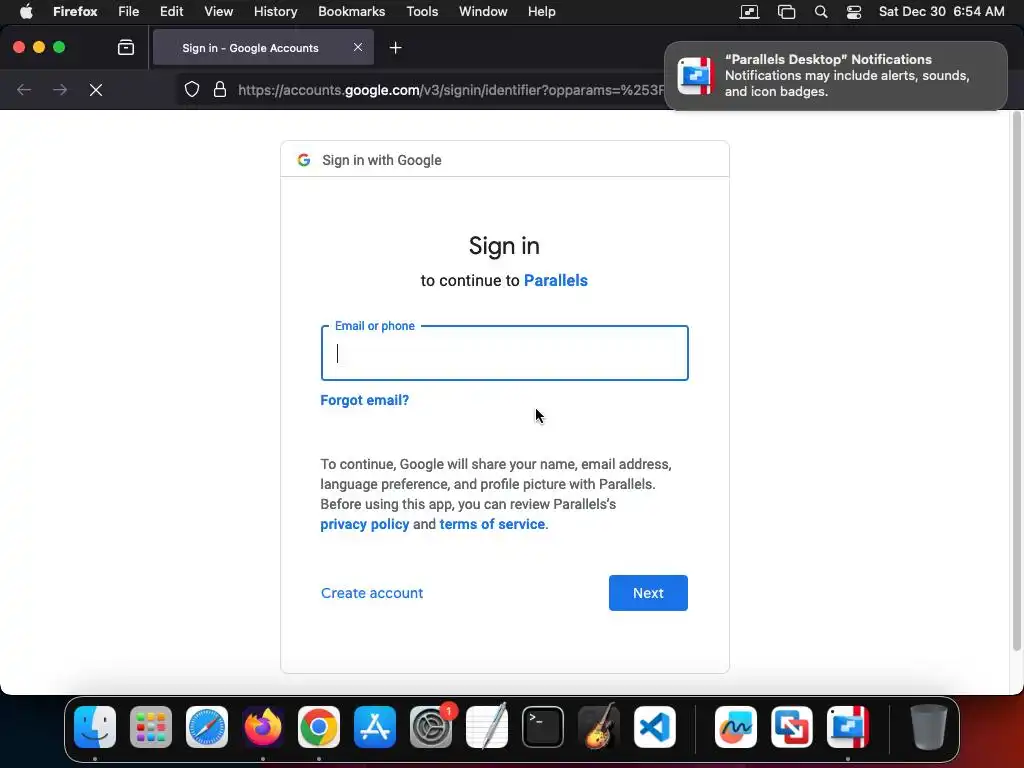Focus the Email or phone field
The width and height of the screenshot is (1024, 768).
click(x=505, y=353)
